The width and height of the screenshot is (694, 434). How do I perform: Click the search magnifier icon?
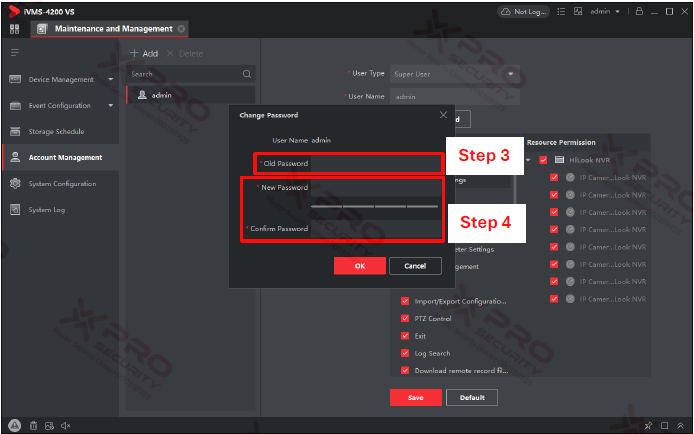[247, 74]
